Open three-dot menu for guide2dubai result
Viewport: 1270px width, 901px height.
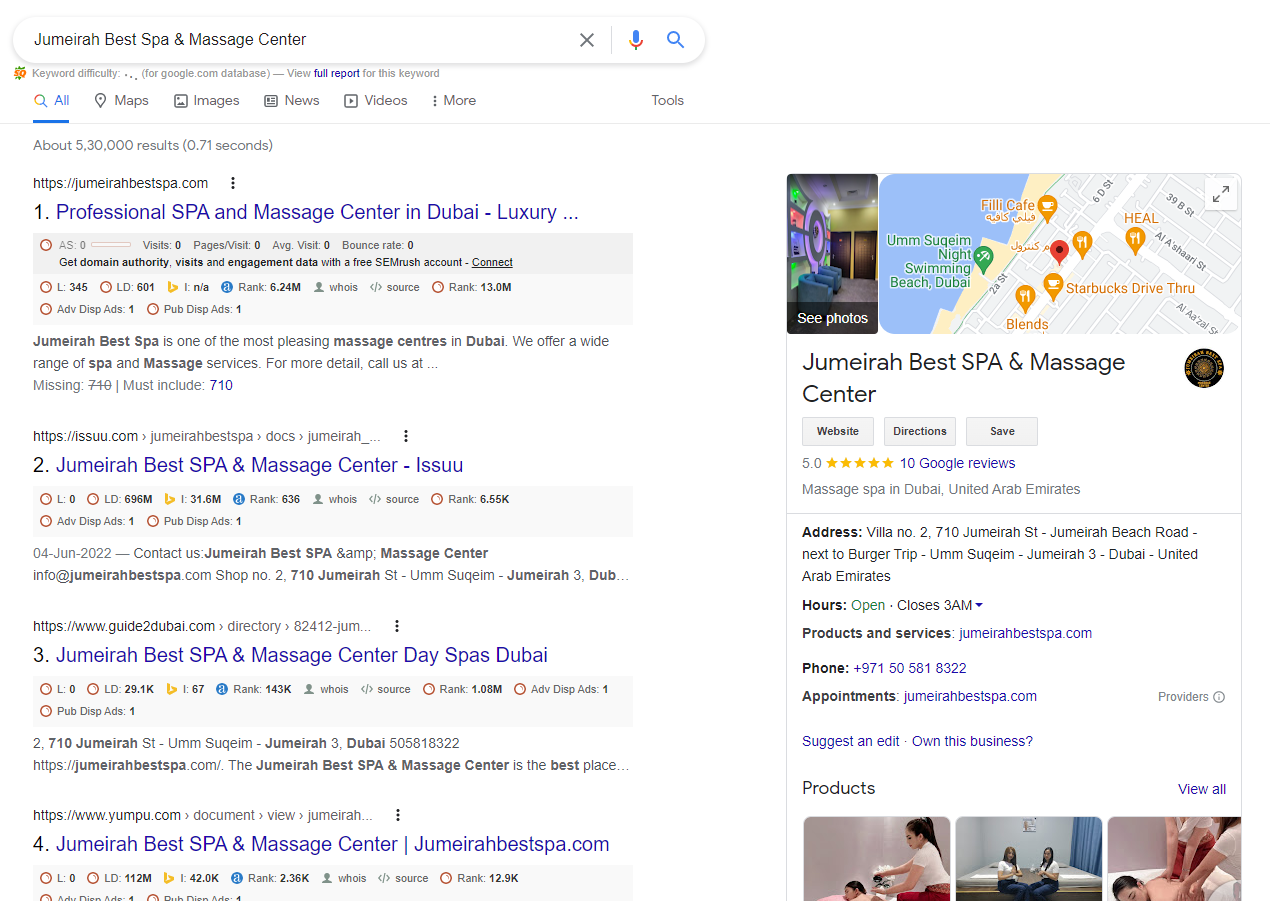click(397, 626)
